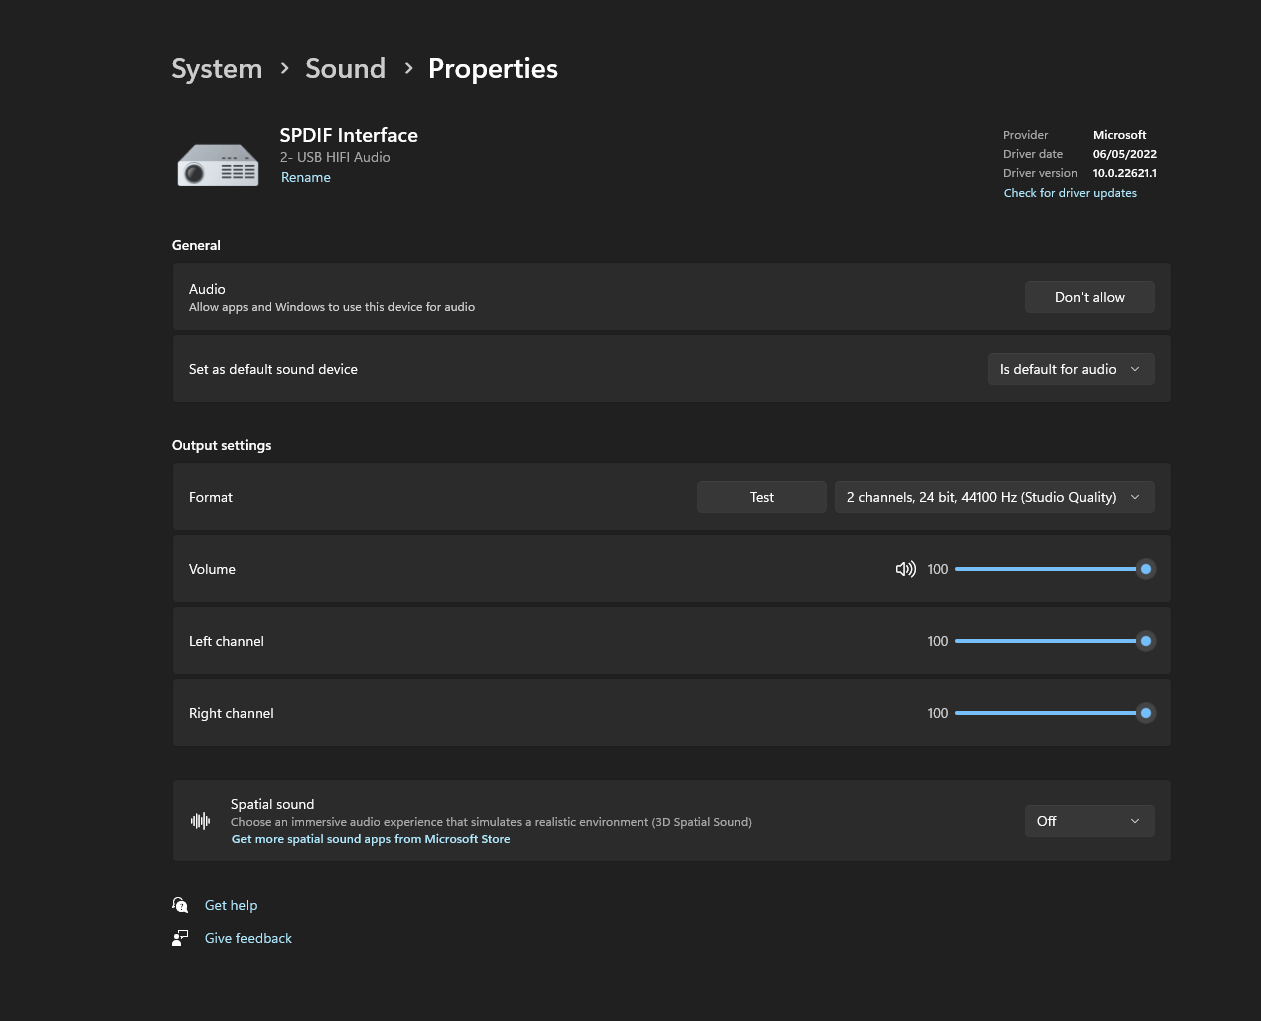This screenshot has width=1261, height=1021.
Task: Click Don't allow for audio device
Action: click(1090, 297)
